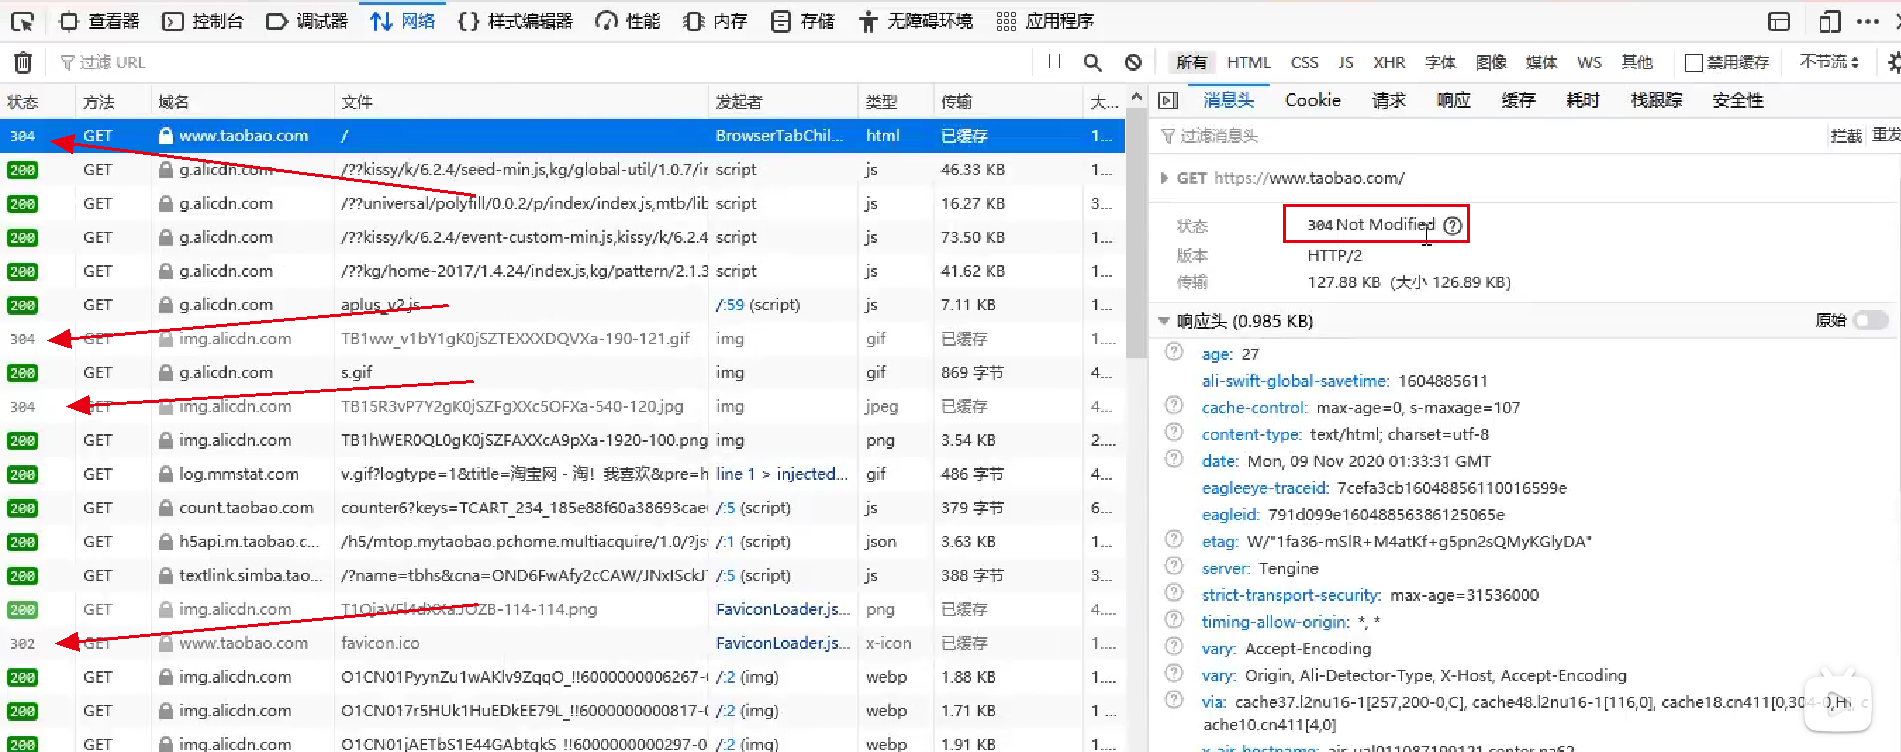Open request blocking with the blocked-circle icon
This screenshot has width=1901, height=752.
point(1133,62)
